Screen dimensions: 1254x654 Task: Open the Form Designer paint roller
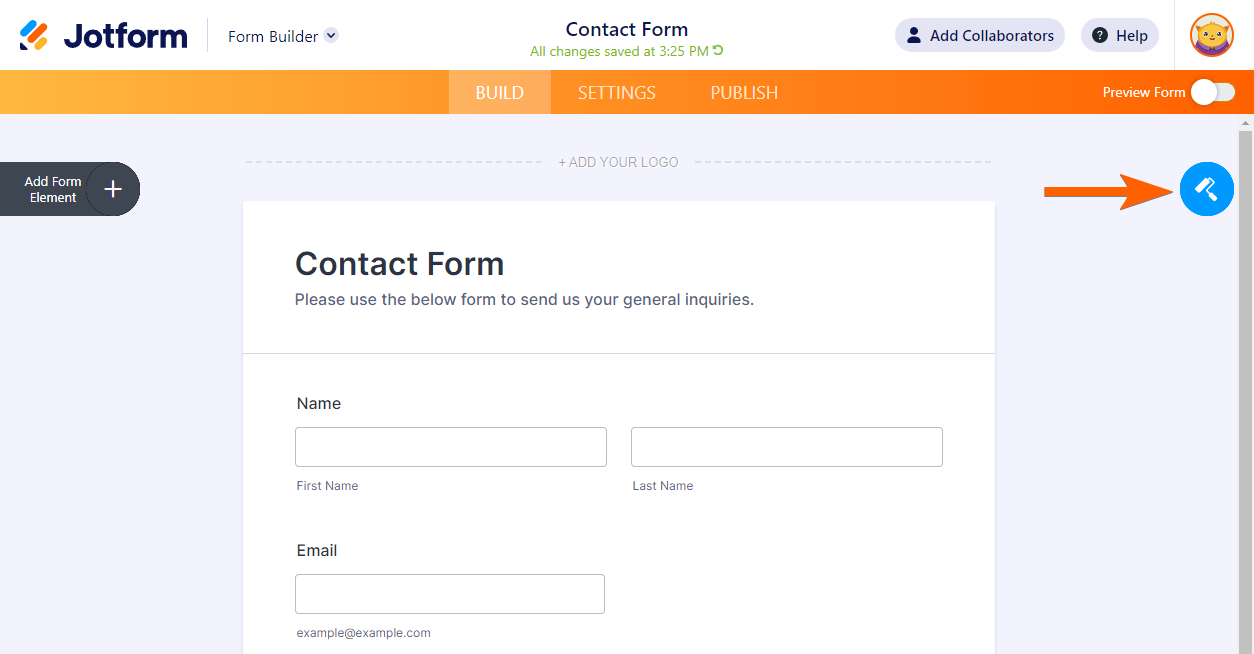pyautogui.click(x=1206, y=189)
